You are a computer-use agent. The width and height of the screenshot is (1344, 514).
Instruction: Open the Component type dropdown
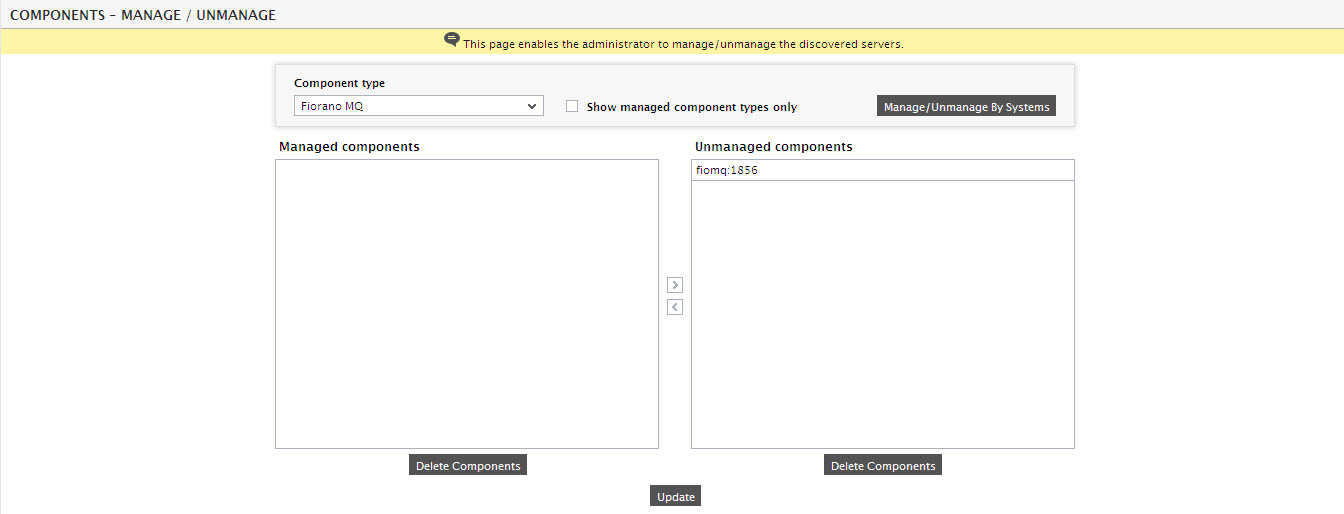coord(419,106)
